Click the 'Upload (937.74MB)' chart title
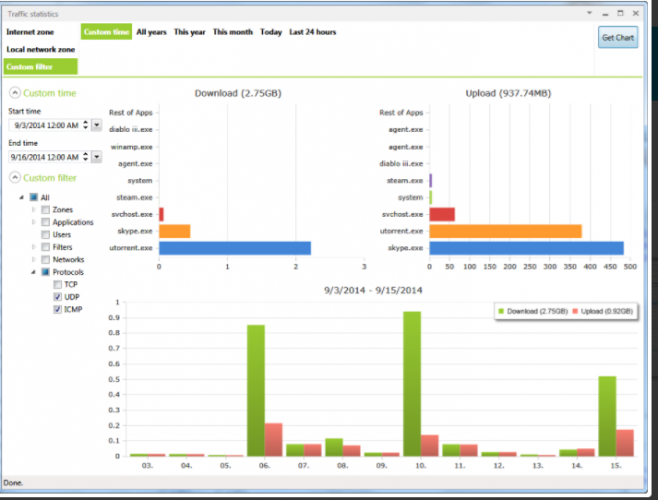Image resolution: width=658 pixels, height=500 pixels. (x=508, y=93)
